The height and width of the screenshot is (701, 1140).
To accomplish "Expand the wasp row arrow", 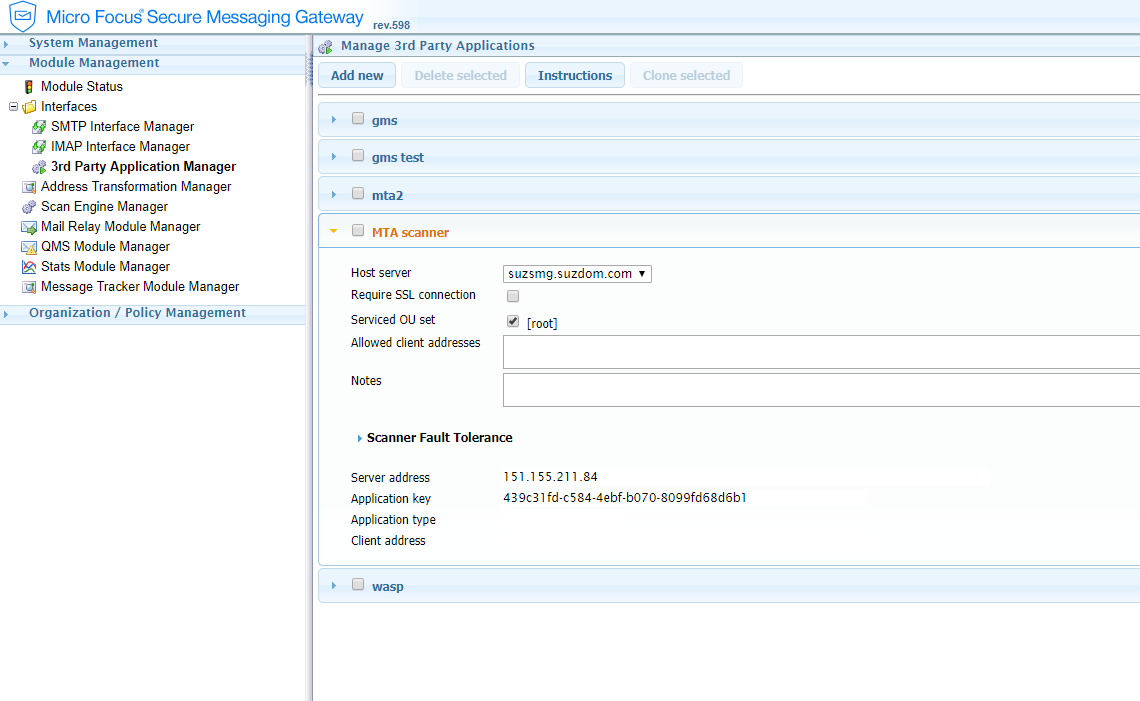I will coord(334,585).
